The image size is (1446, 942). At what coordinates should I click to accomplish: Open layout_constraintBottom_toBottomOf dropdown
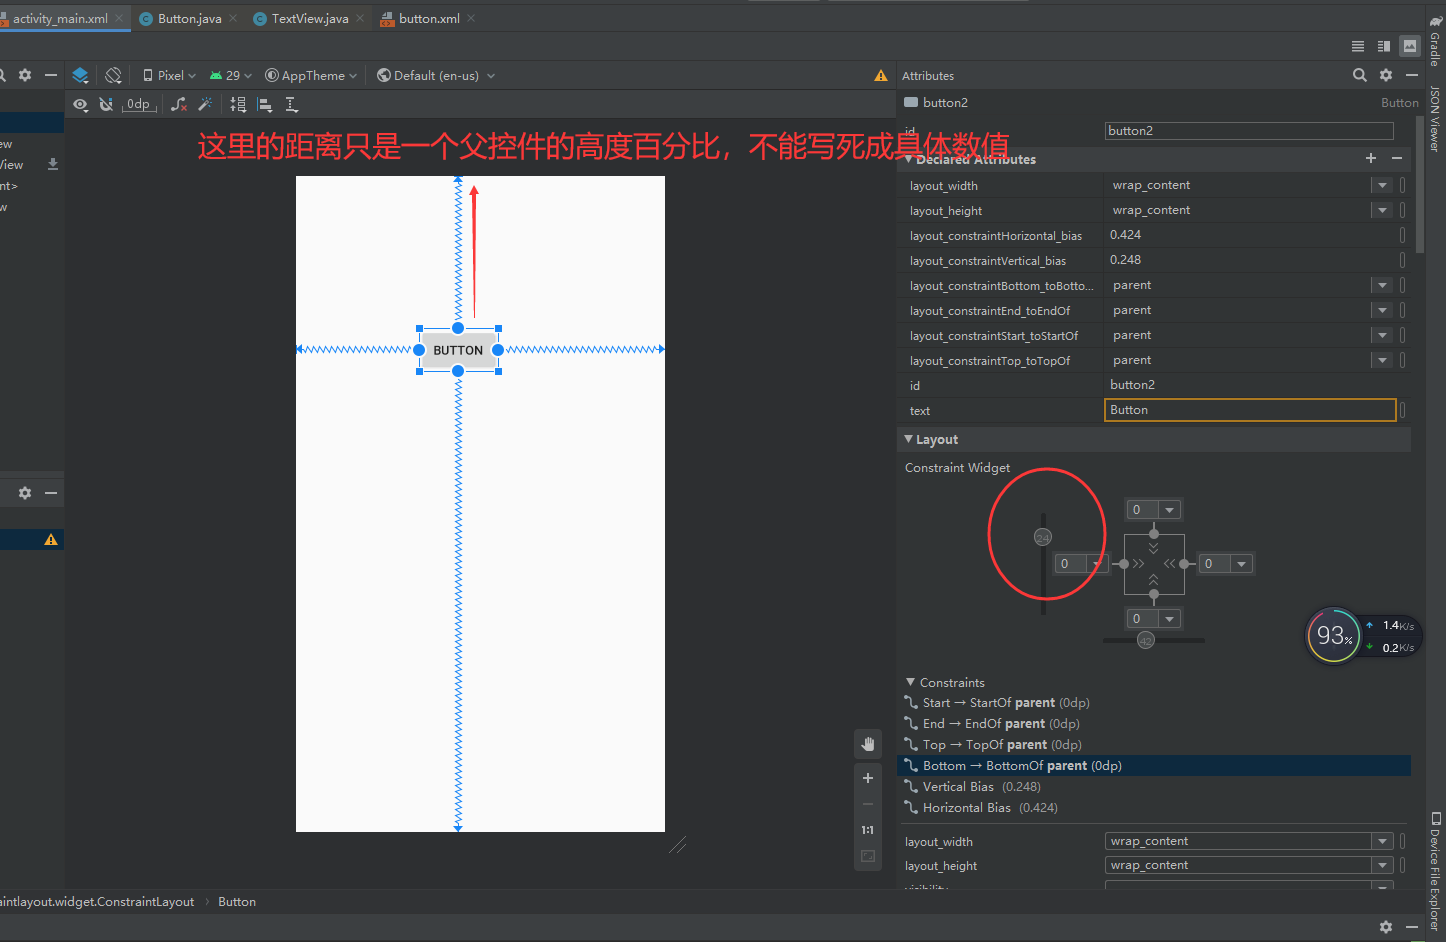click(x=1382, y=285)
